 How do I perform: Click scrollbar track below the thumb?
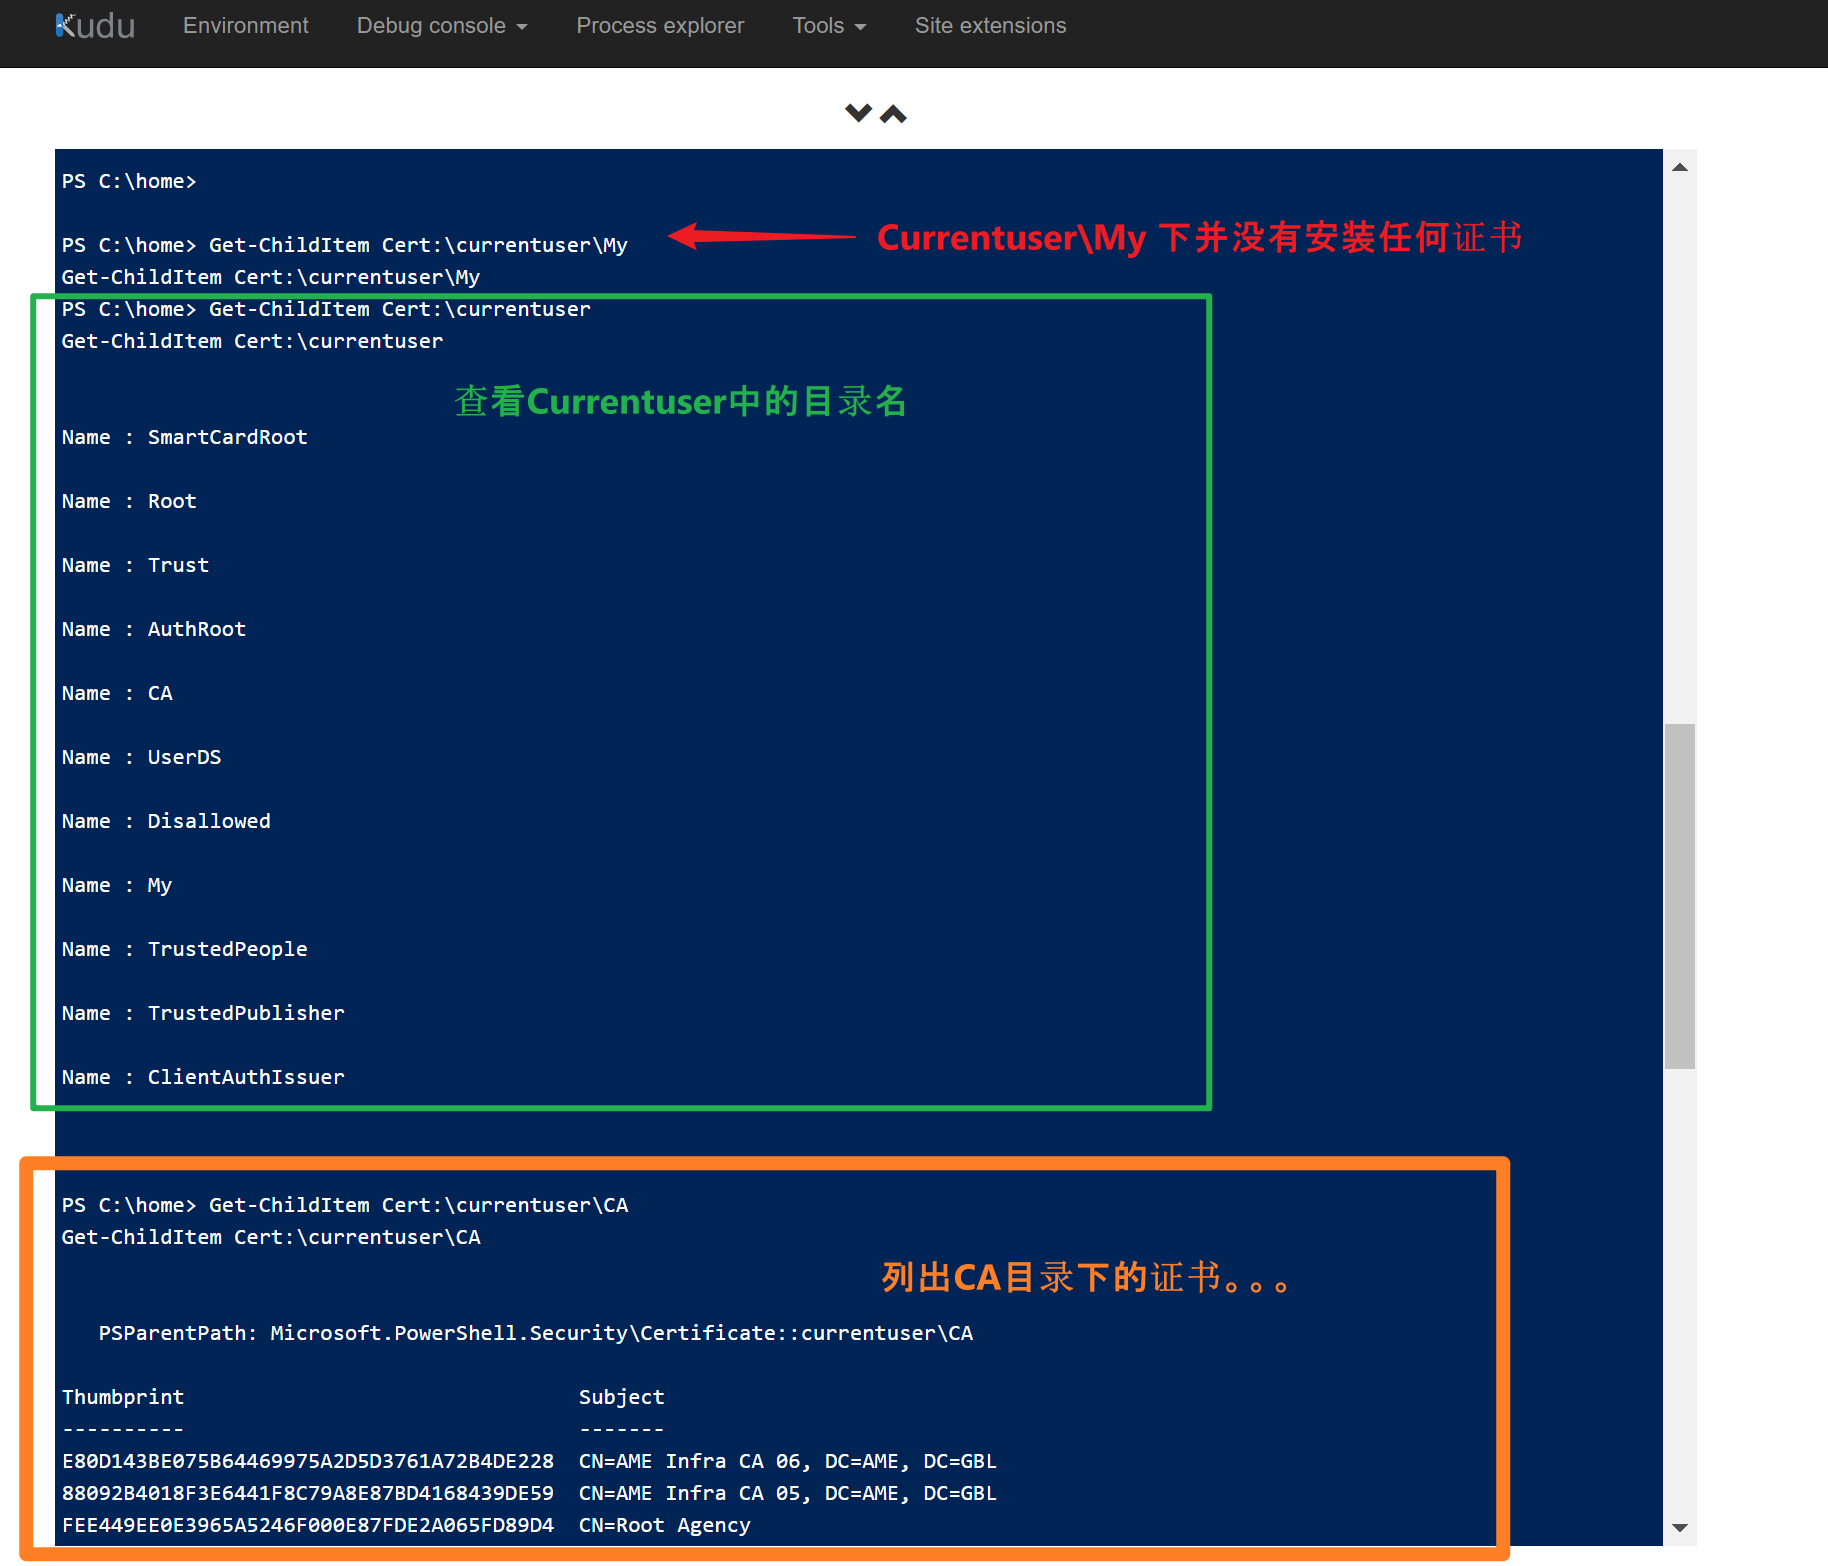(x=1680, y=1300)
